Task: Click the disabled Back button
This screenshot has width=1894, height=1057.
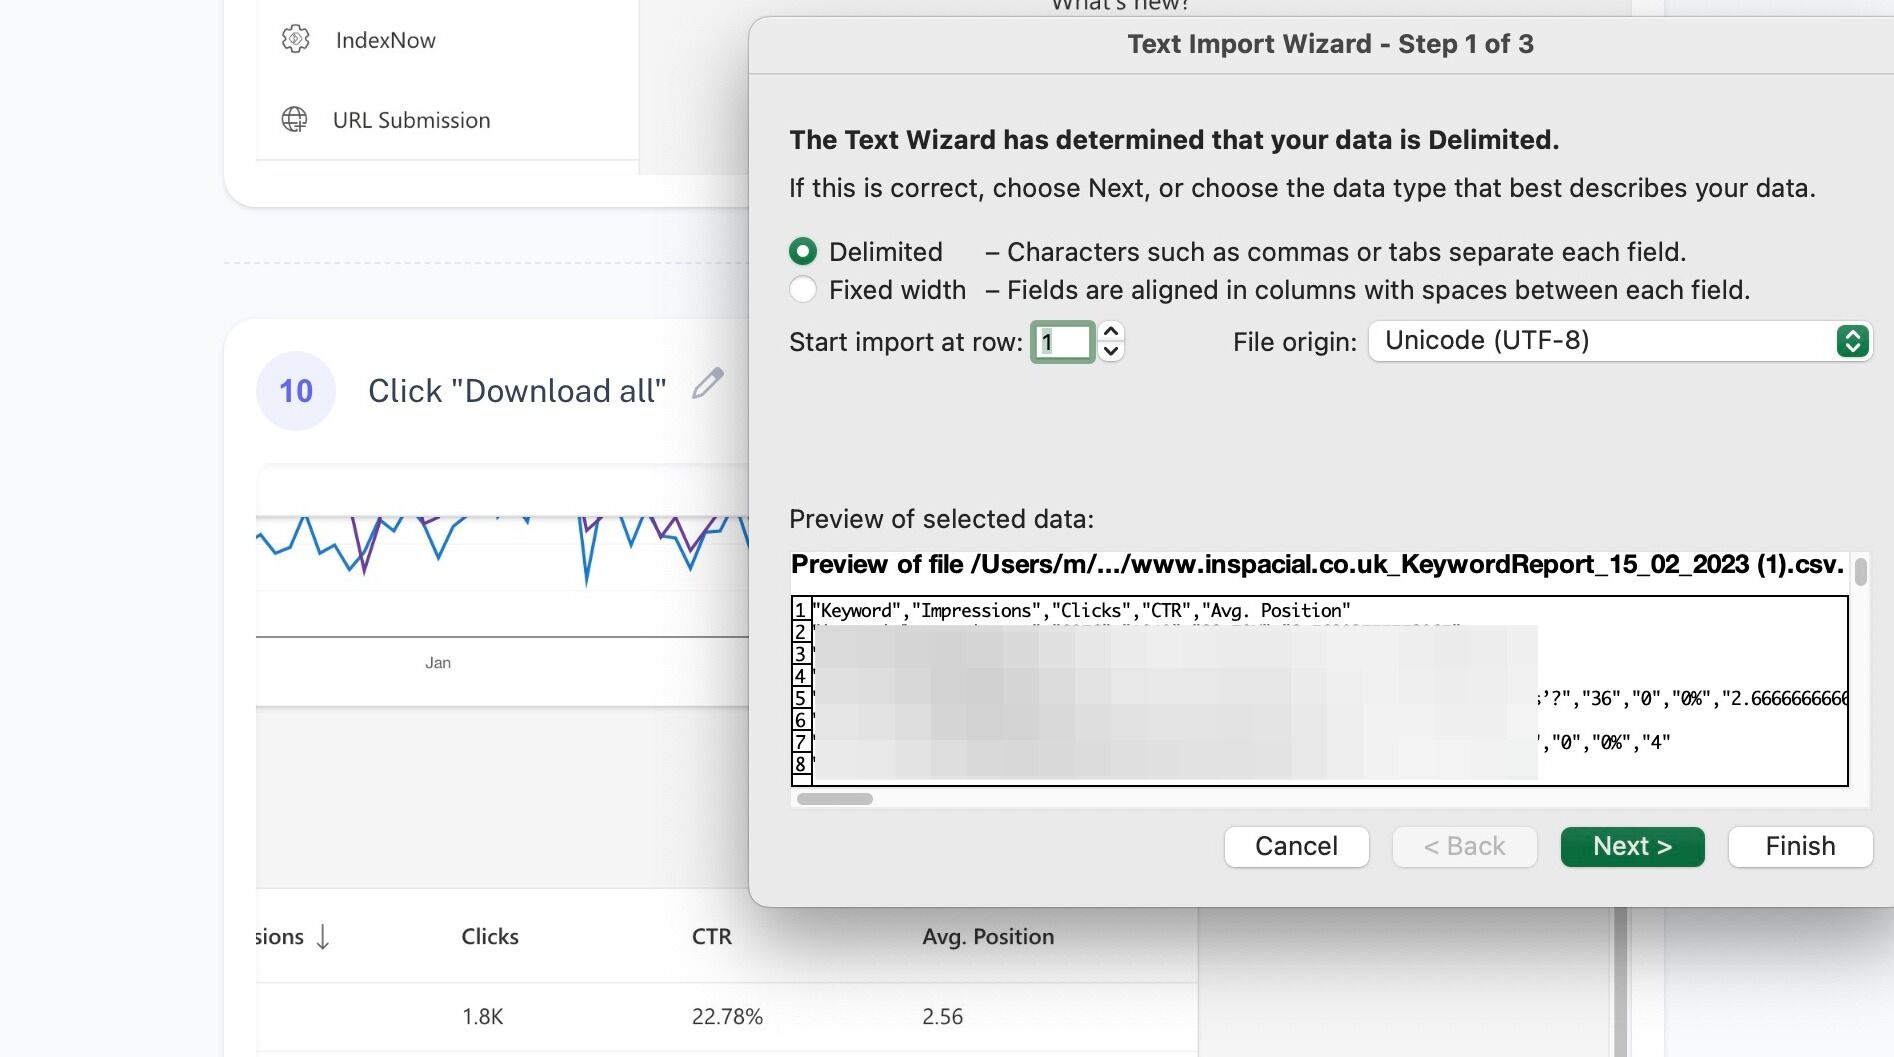Action: [1464, 847]
